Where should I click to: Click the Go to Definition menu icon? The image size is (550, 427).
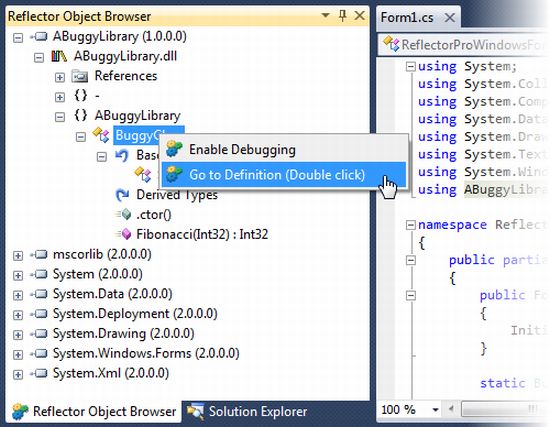click(x=174, y=174)
